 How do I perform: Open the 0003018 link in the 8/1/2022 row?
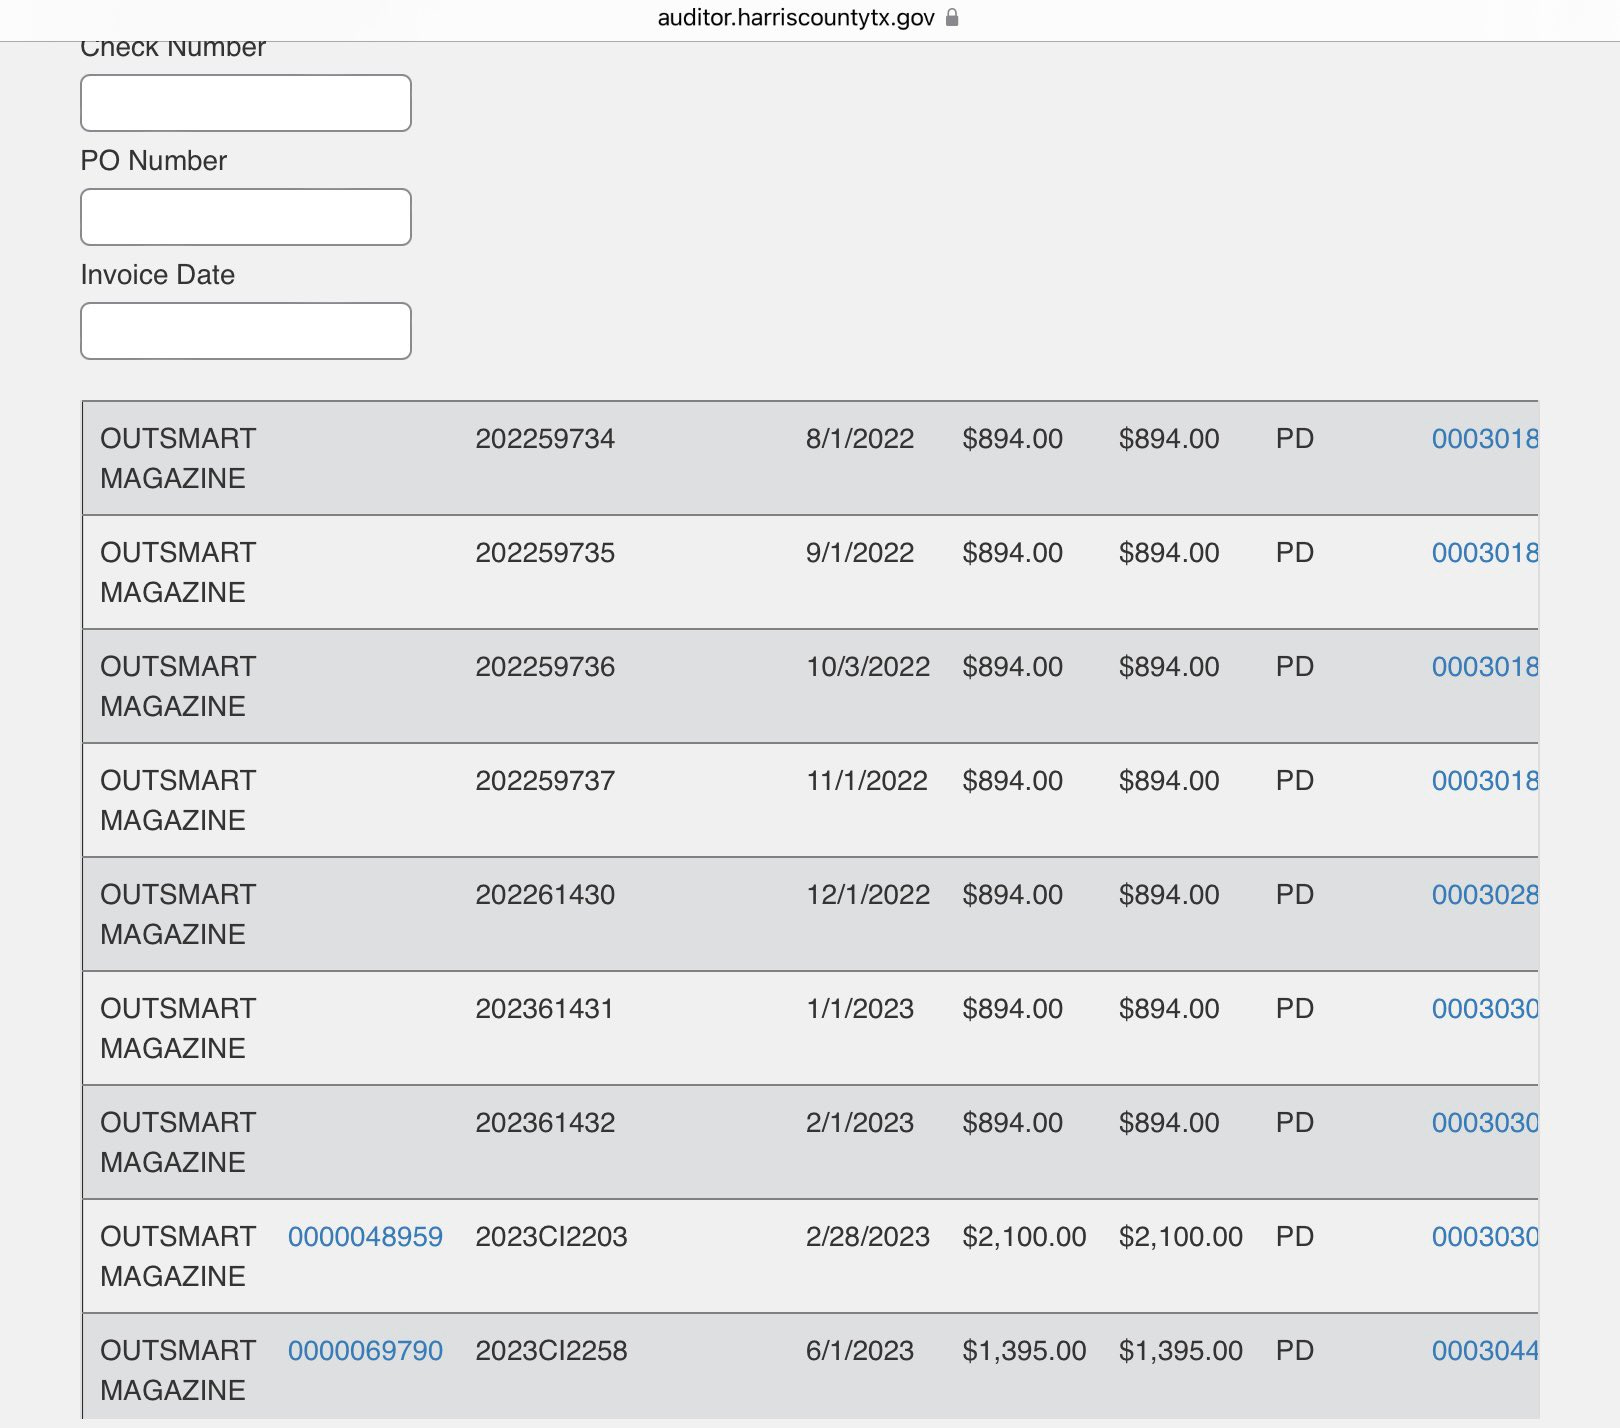pos(1485,439)
